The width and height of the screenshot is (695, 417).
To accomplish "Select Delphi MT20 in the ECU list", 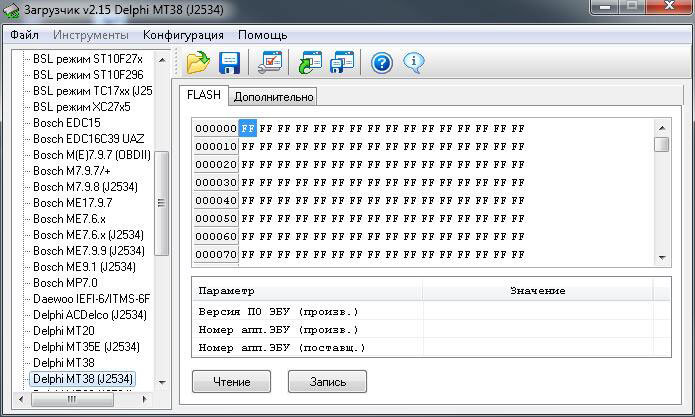I will [x=63, y=331].
